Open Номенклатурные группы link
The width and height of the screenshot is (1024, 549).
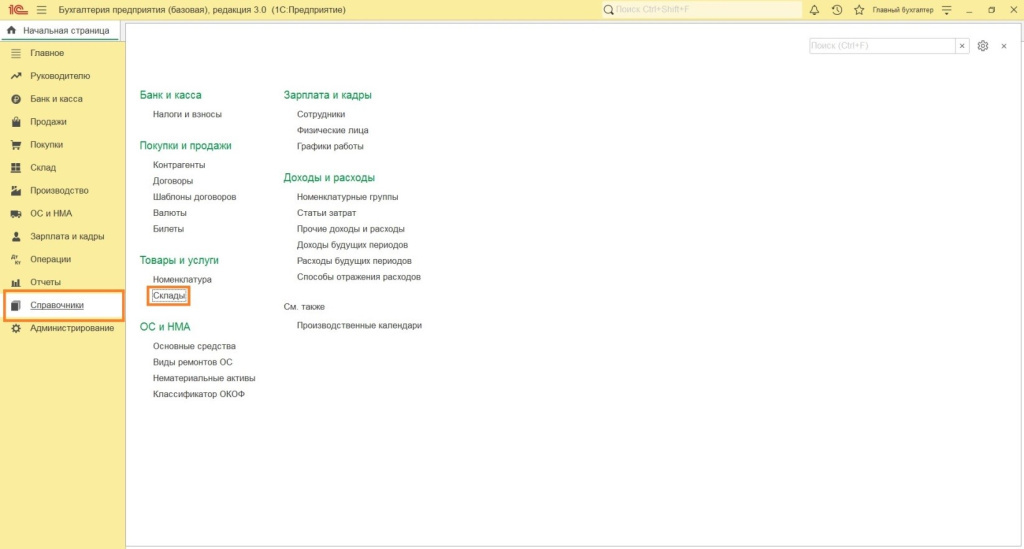coord(347,196)
